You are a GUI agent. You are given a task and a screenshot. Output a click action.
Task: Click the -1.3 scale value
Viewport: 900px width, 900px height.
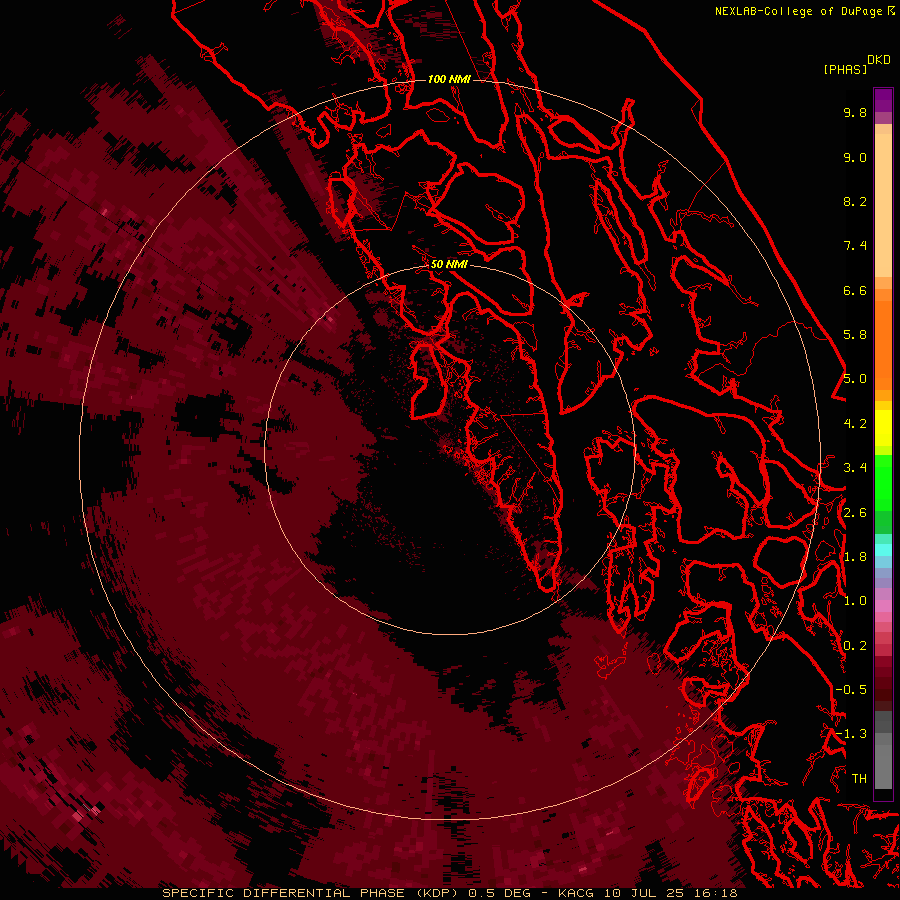click(x=851, y=734)
